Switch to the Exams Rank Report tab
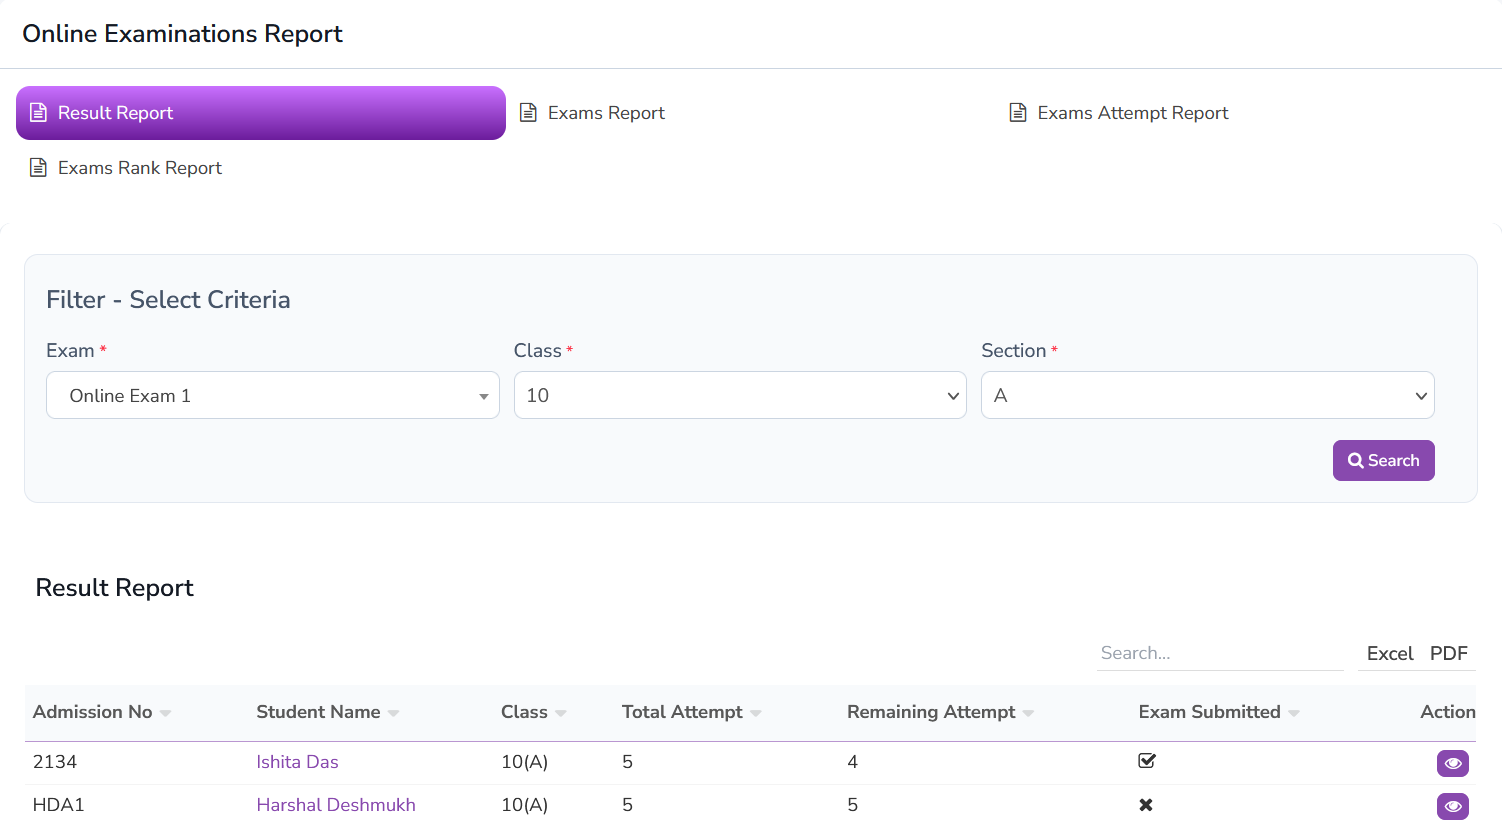The height and width of the screenshot is (826, 1502). pyautogui.click(x=139, y=167)
